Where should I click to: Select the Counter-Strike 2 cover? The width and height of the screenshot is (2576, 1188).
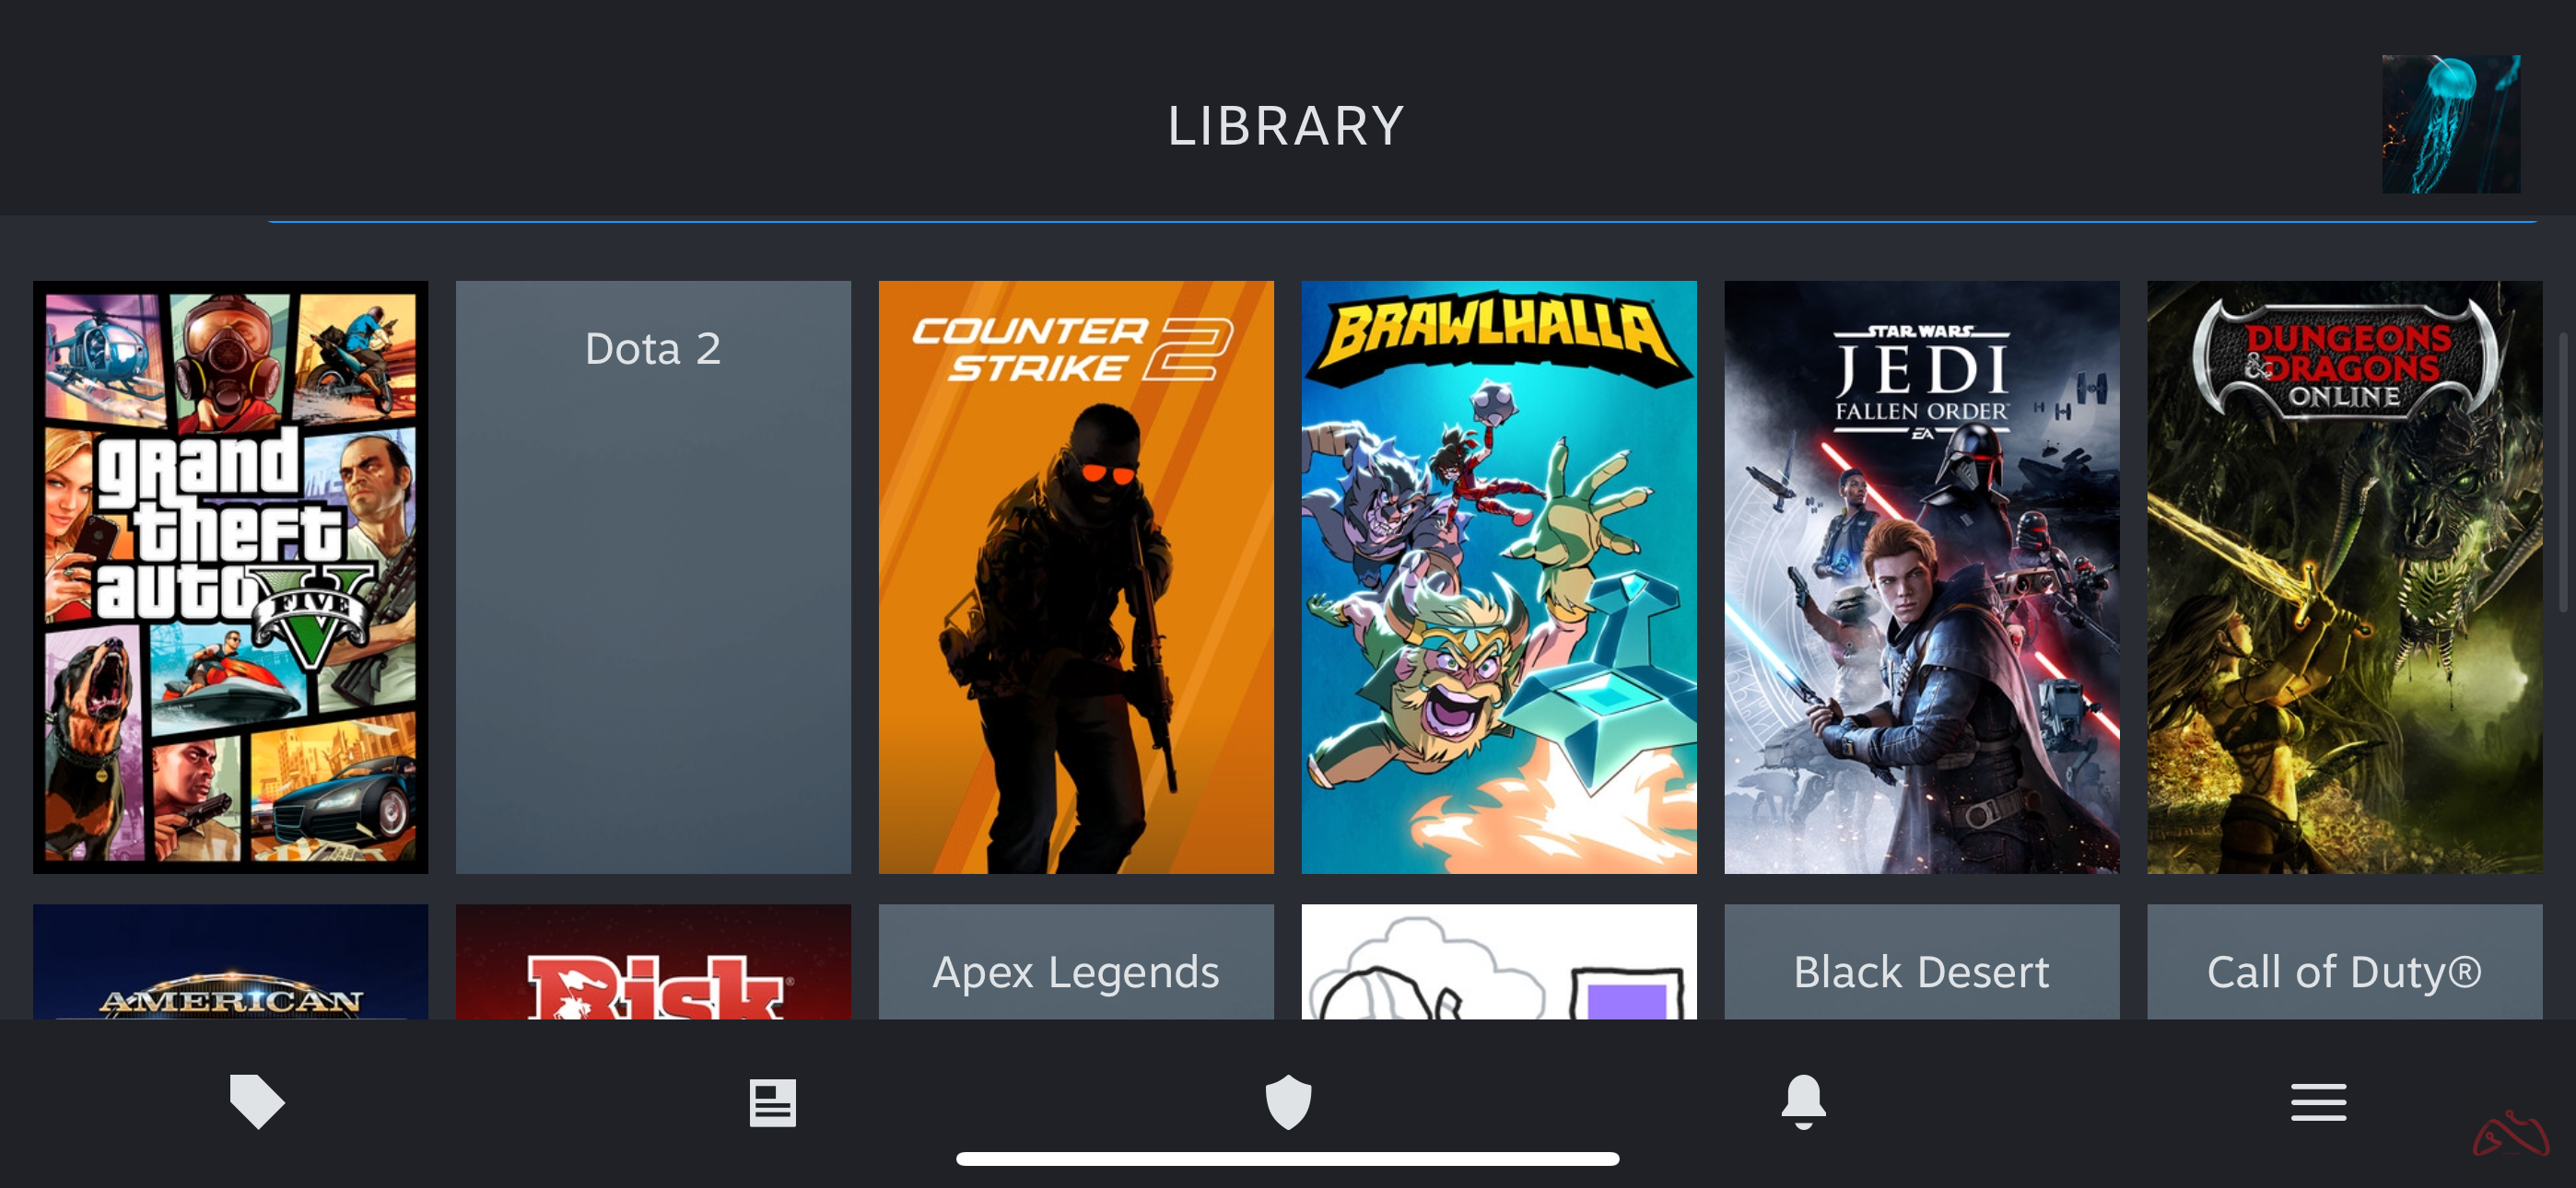(1076, 577)
